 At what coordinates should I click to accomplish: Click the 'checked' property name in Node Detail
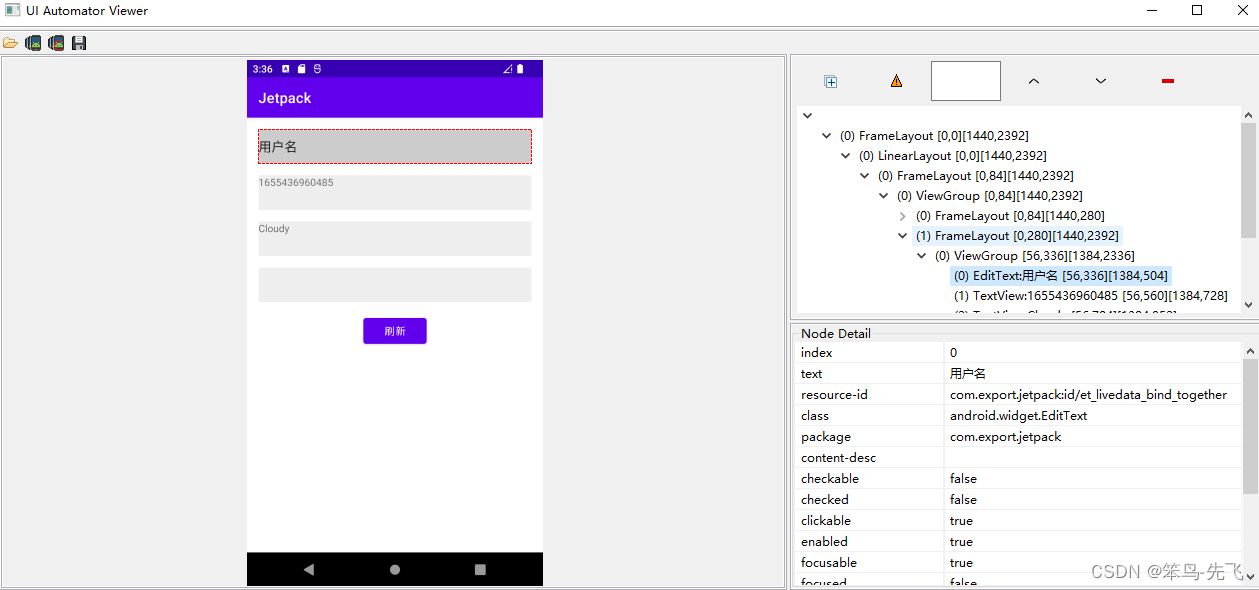tap(824, 500)
